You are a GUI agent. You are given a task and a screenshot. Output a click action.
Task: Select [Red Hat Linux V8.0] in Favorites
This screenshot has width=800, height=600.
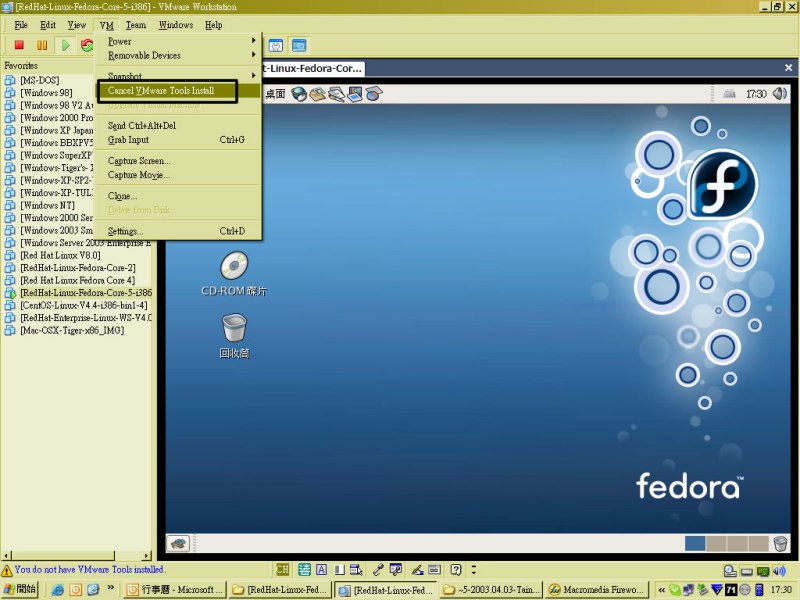point(60,255)
